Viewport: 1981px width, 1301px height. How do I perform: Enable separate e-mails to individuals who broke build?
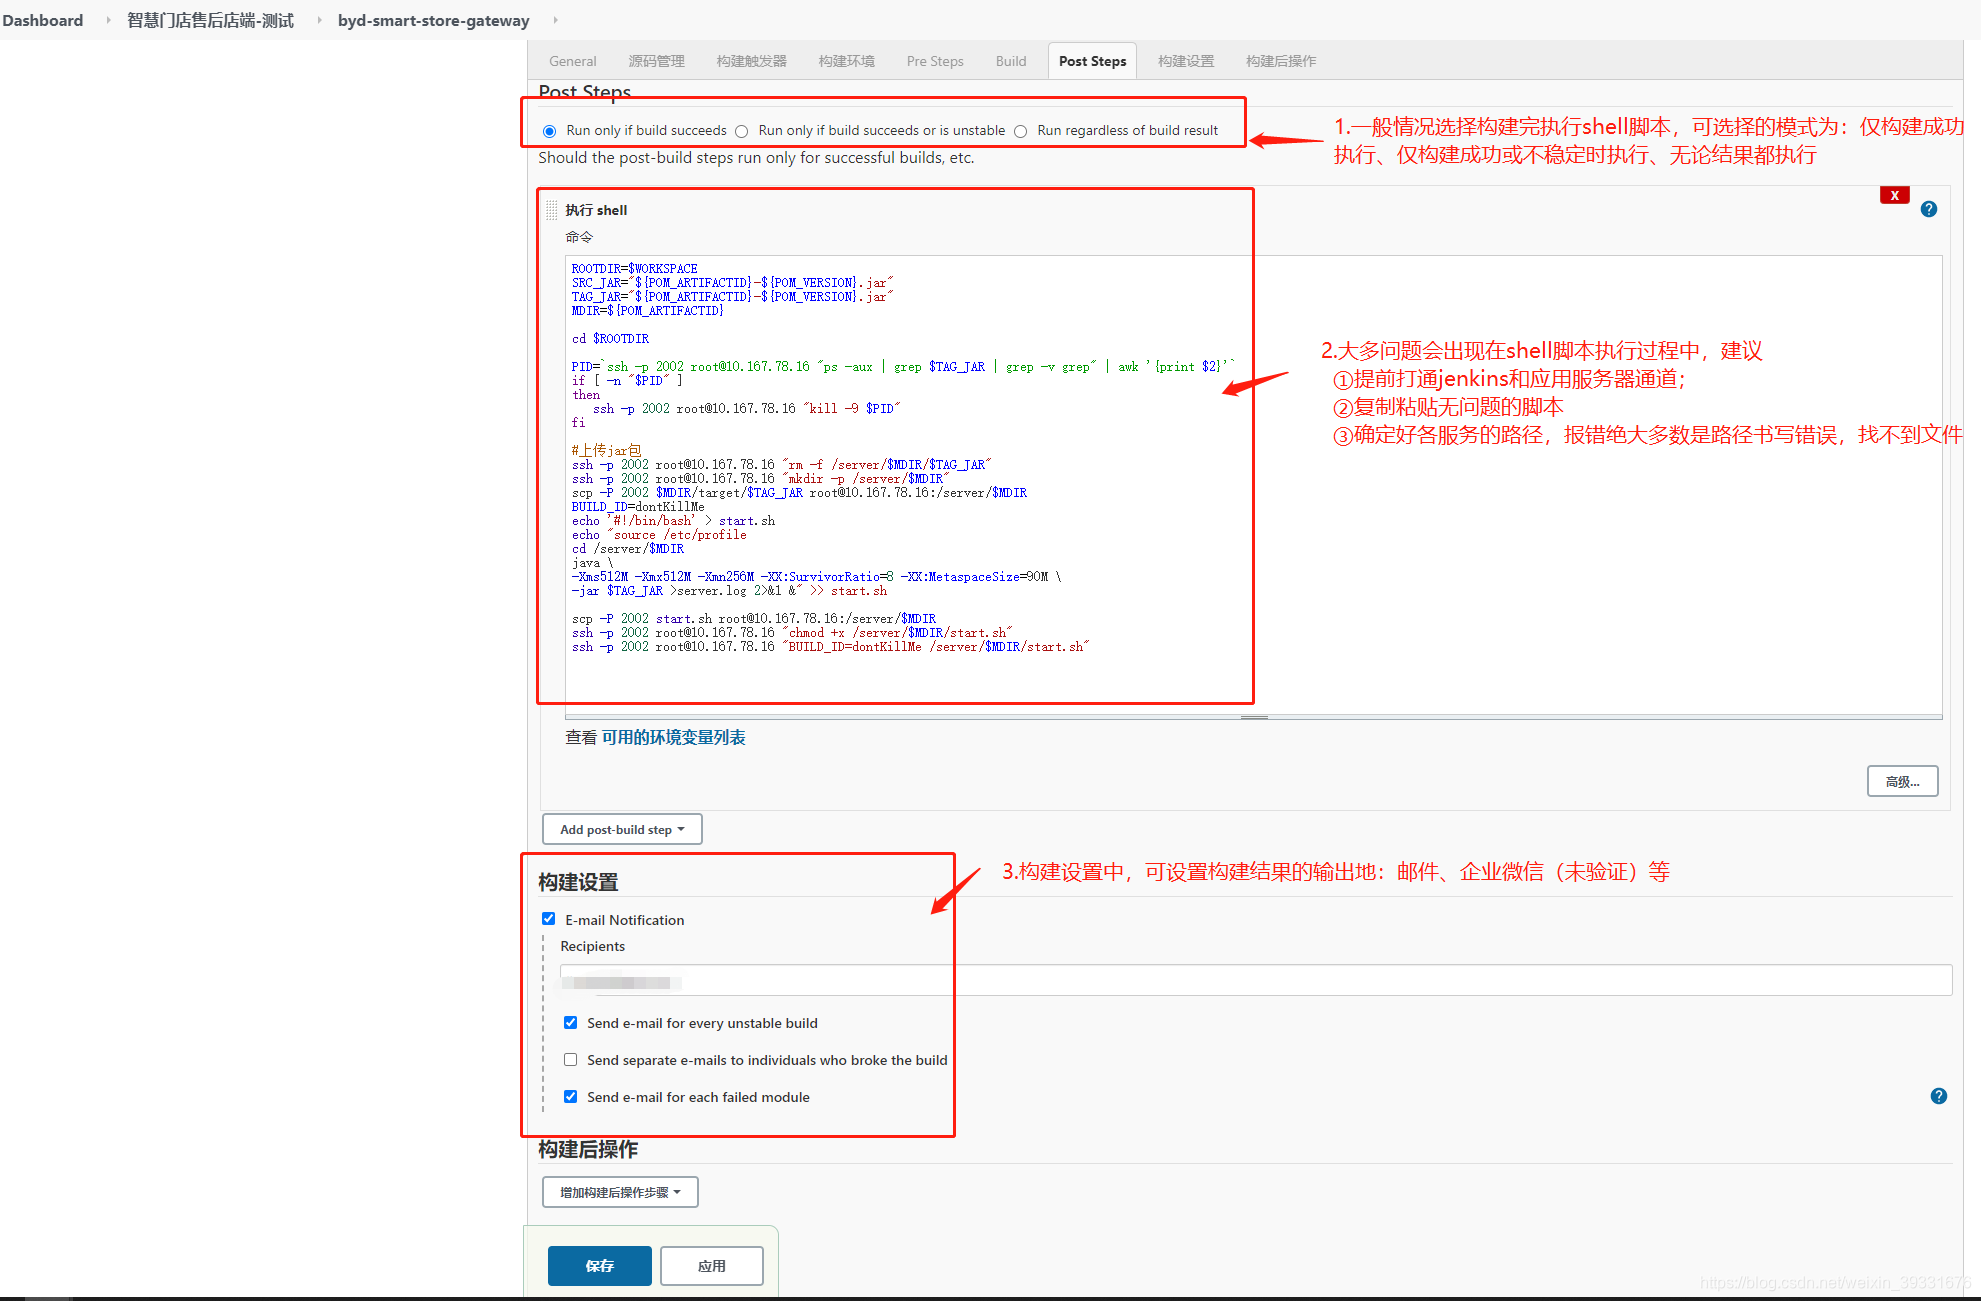(x=570, y=1060)
